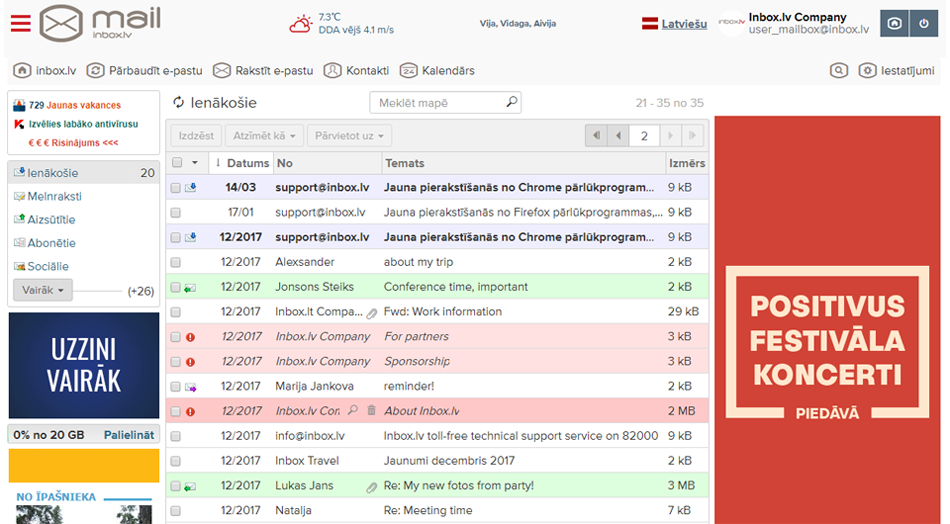The height and width of the screenshot is (524, 950).
Task: Click the refresh icon beside Ienākošie heading
Action: 179,102
